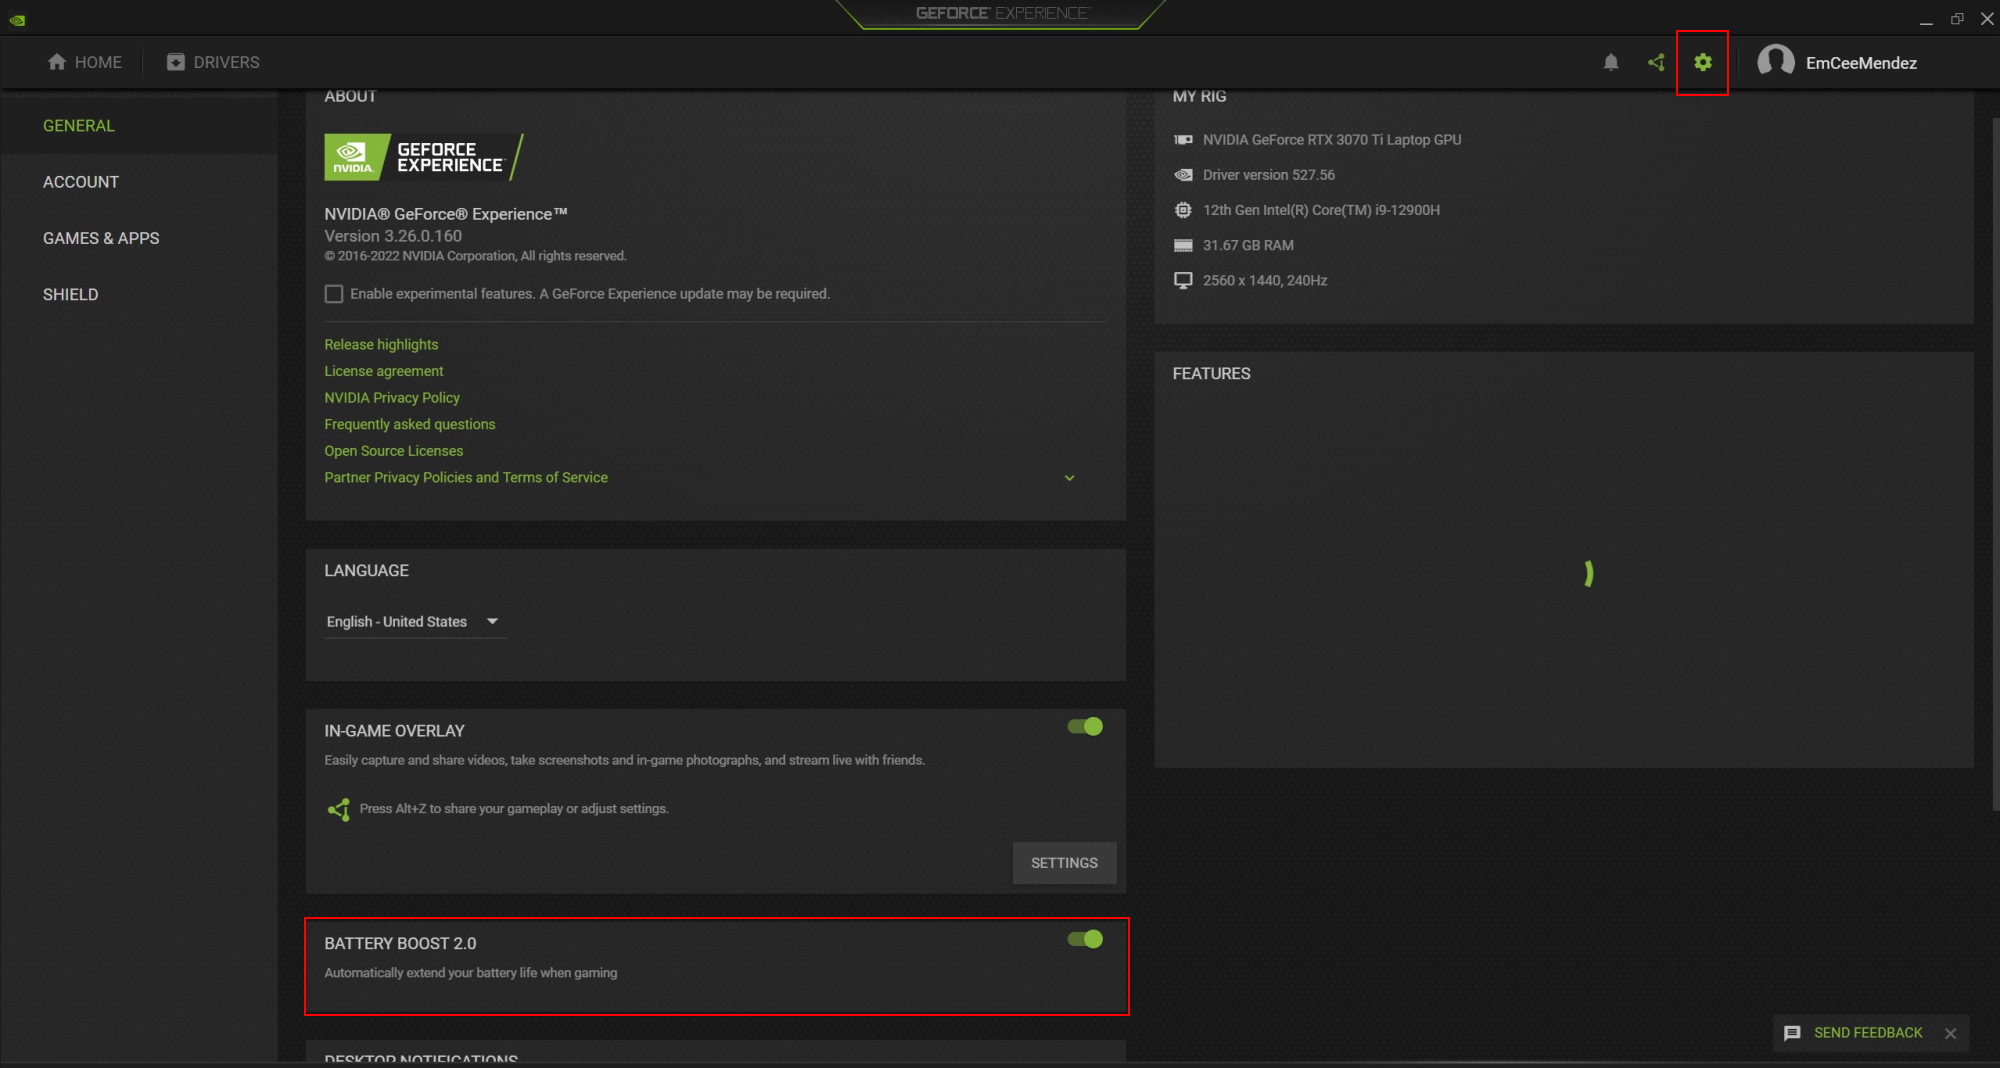Screen dimensions: 2000x1068
Task: Enable experimental features checkbox
Action: click(334, 294)
